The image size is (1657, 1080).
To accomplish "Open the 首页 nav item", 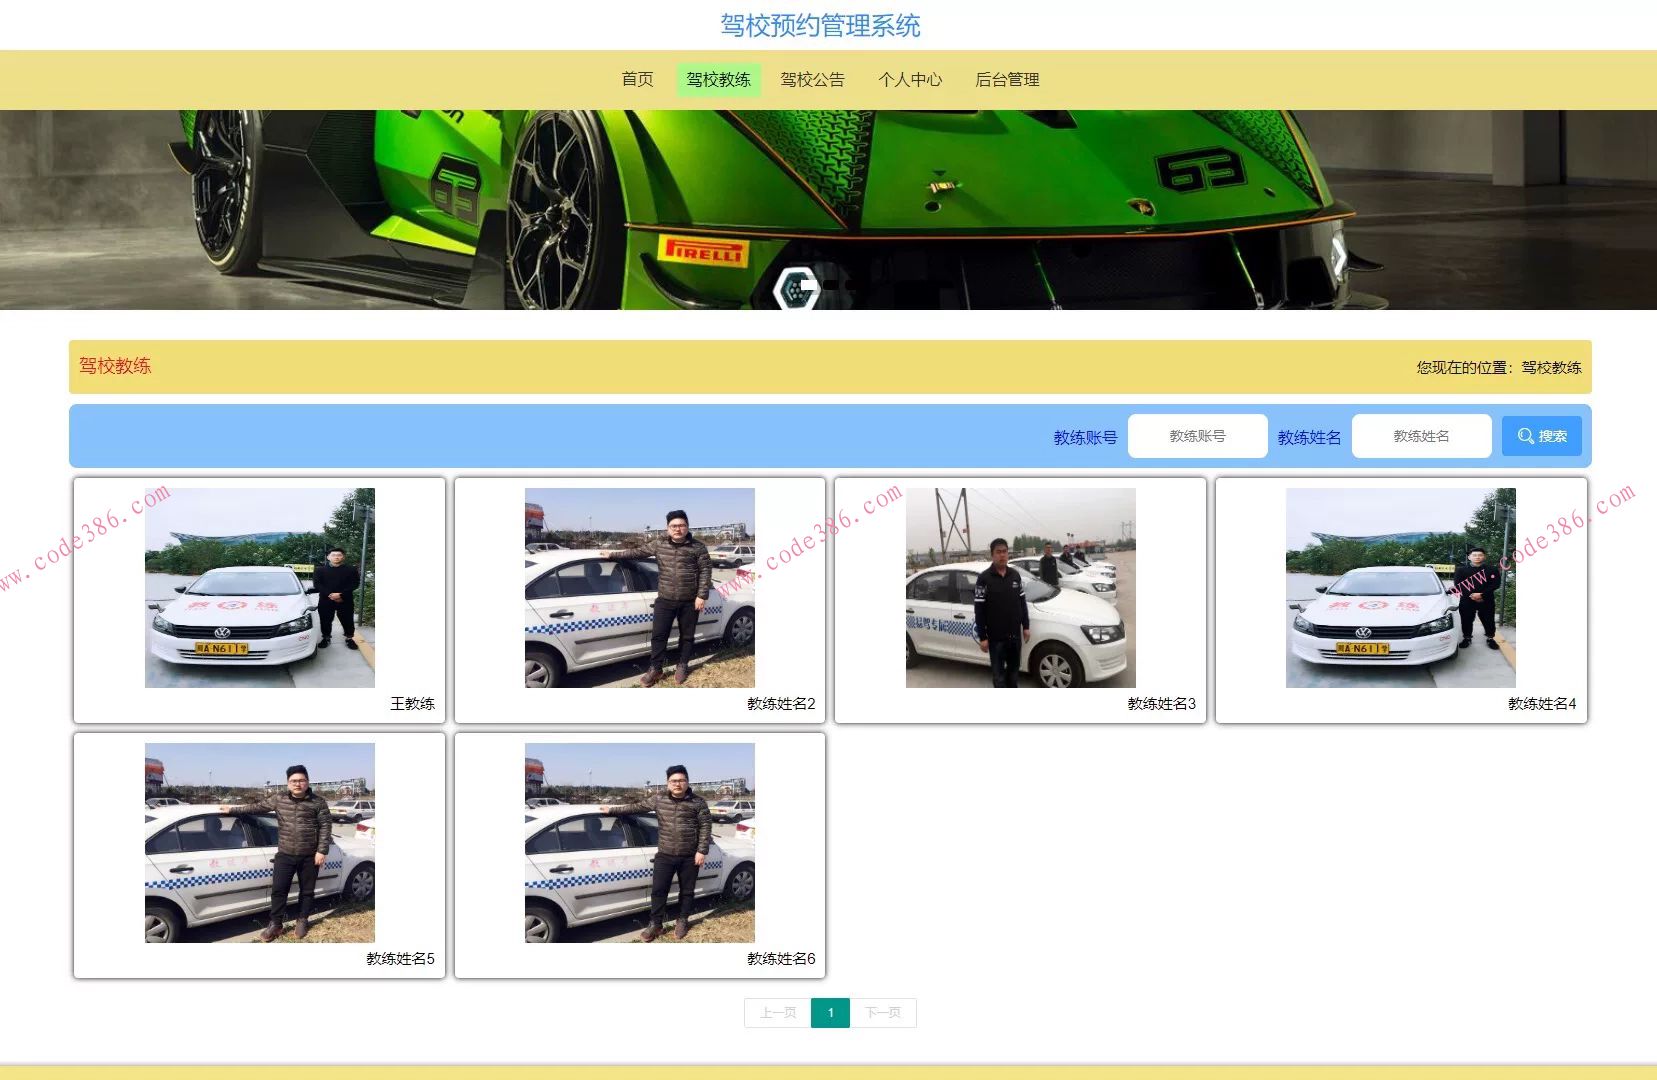I will pos(637,80).
